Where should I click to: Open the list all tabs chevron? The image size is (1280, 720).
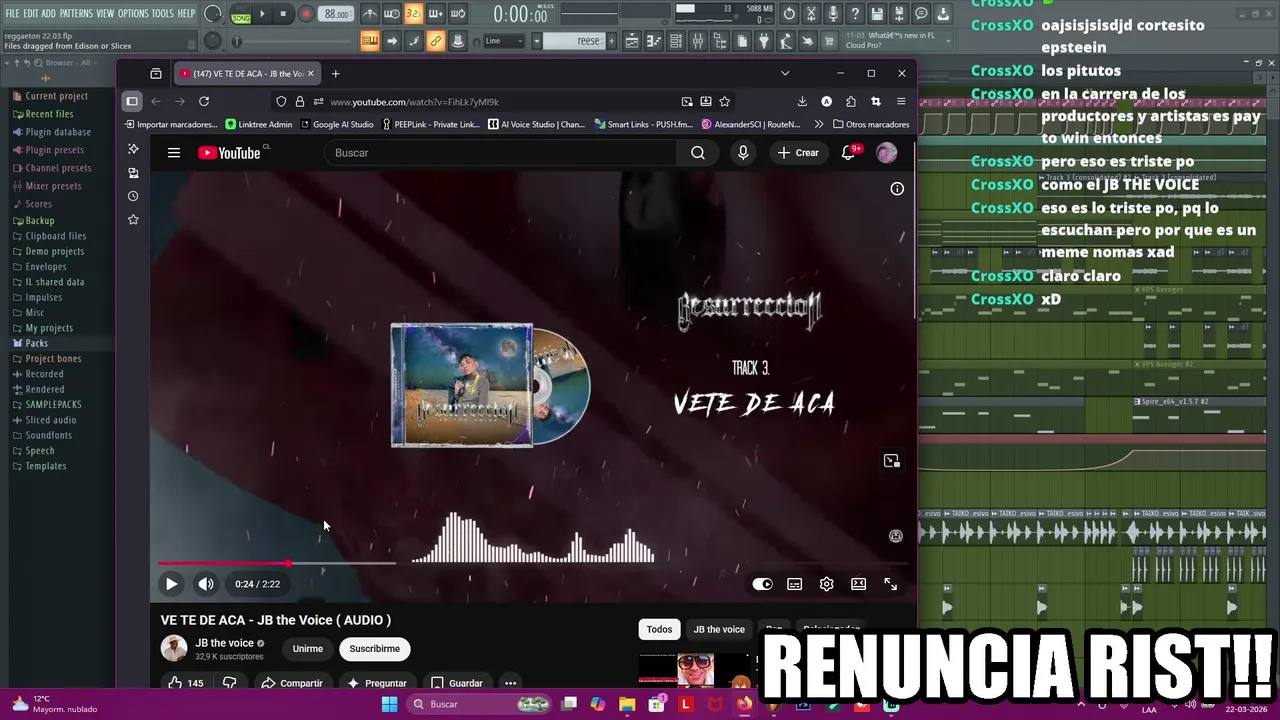(785, 73)
